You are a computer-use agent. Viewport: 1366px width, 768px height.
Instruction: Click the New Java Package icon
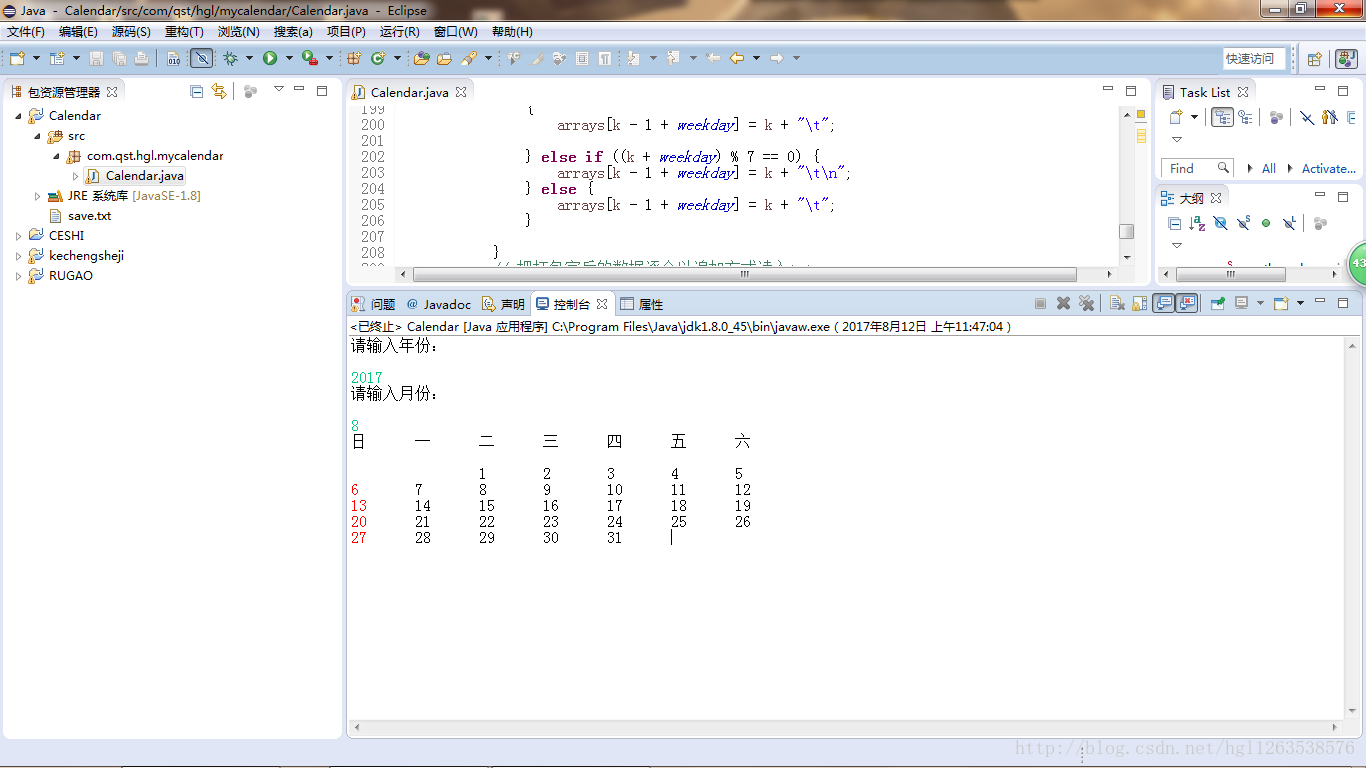[353, 58]
